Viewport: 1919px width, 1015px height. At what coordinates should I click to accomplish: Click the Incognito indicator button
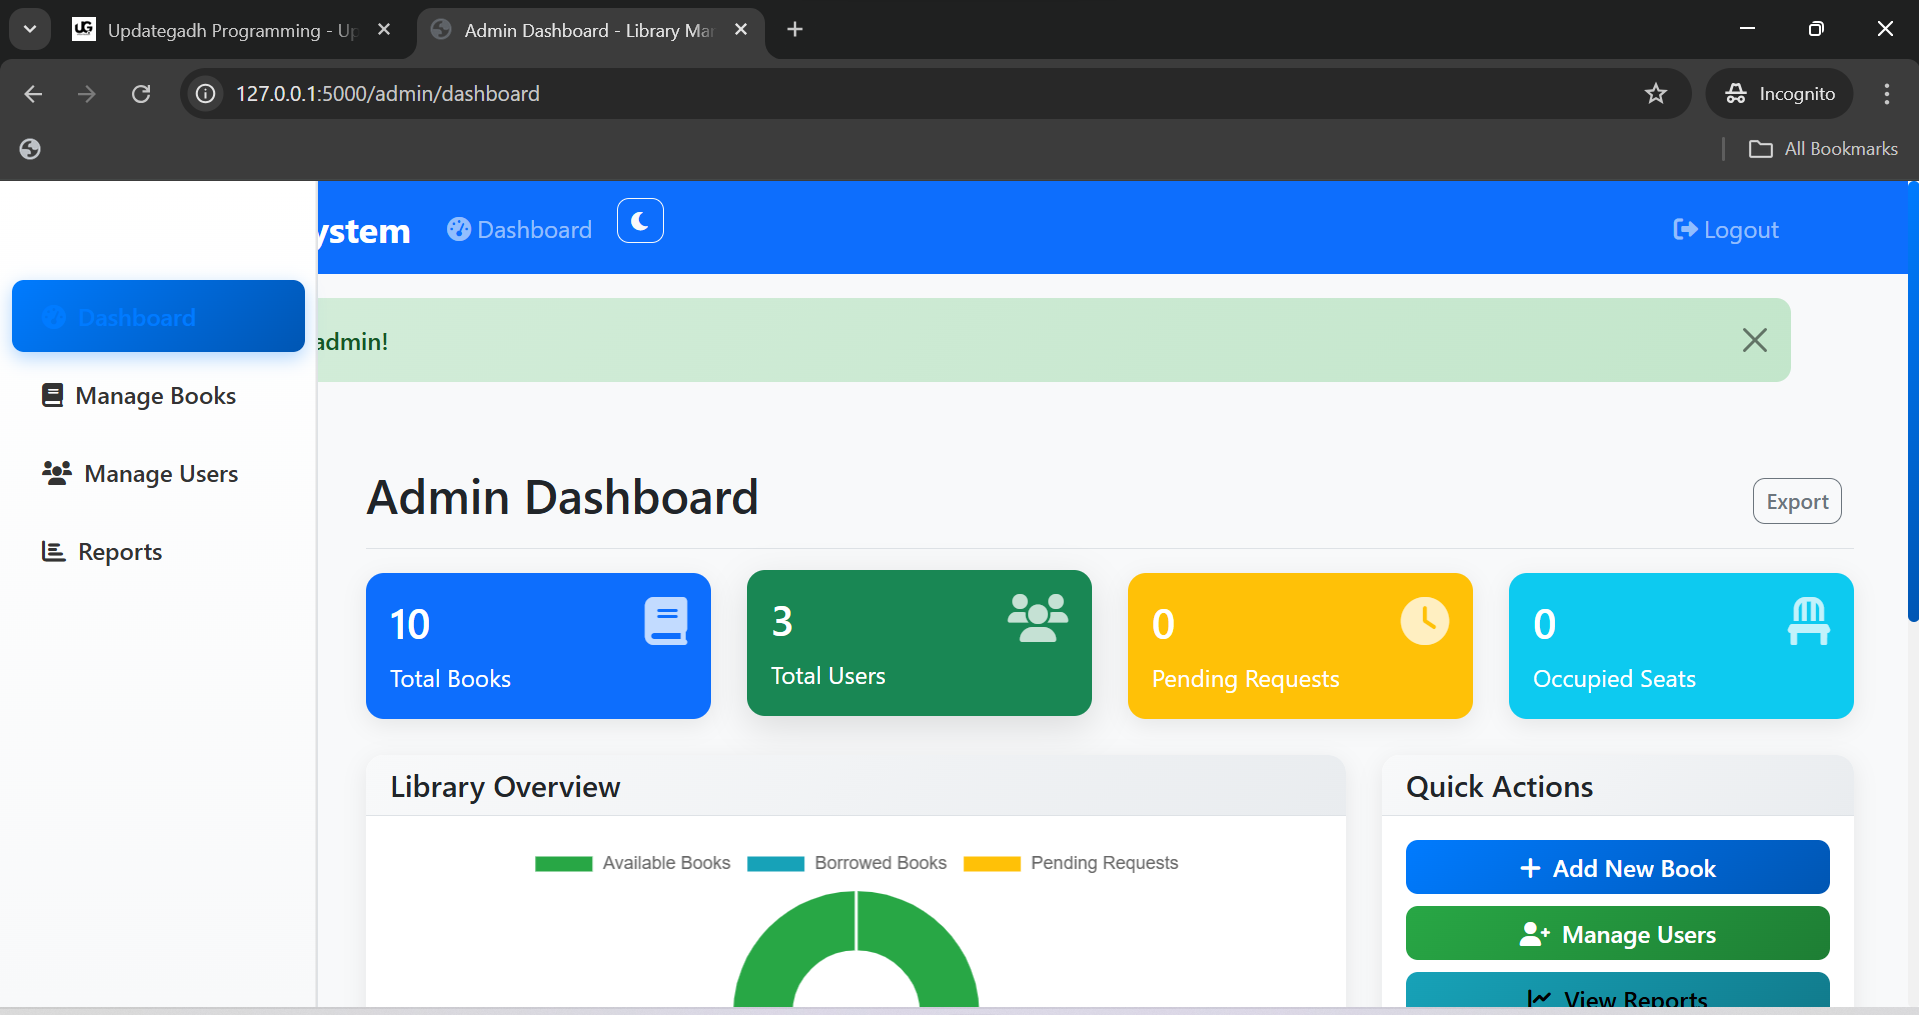point(1780,94)
